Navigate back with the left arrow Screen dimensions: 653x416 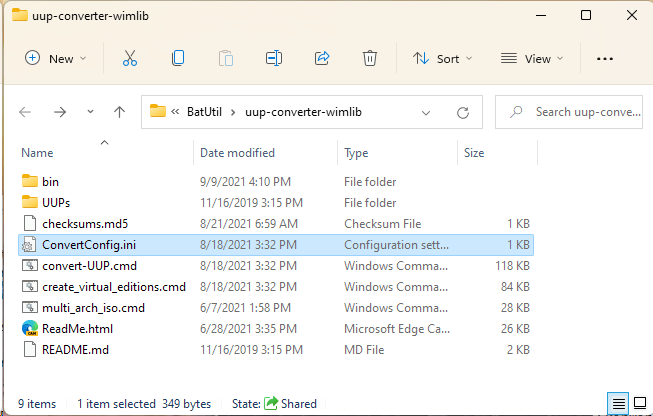pyautogui.click(x=26, y=112)
